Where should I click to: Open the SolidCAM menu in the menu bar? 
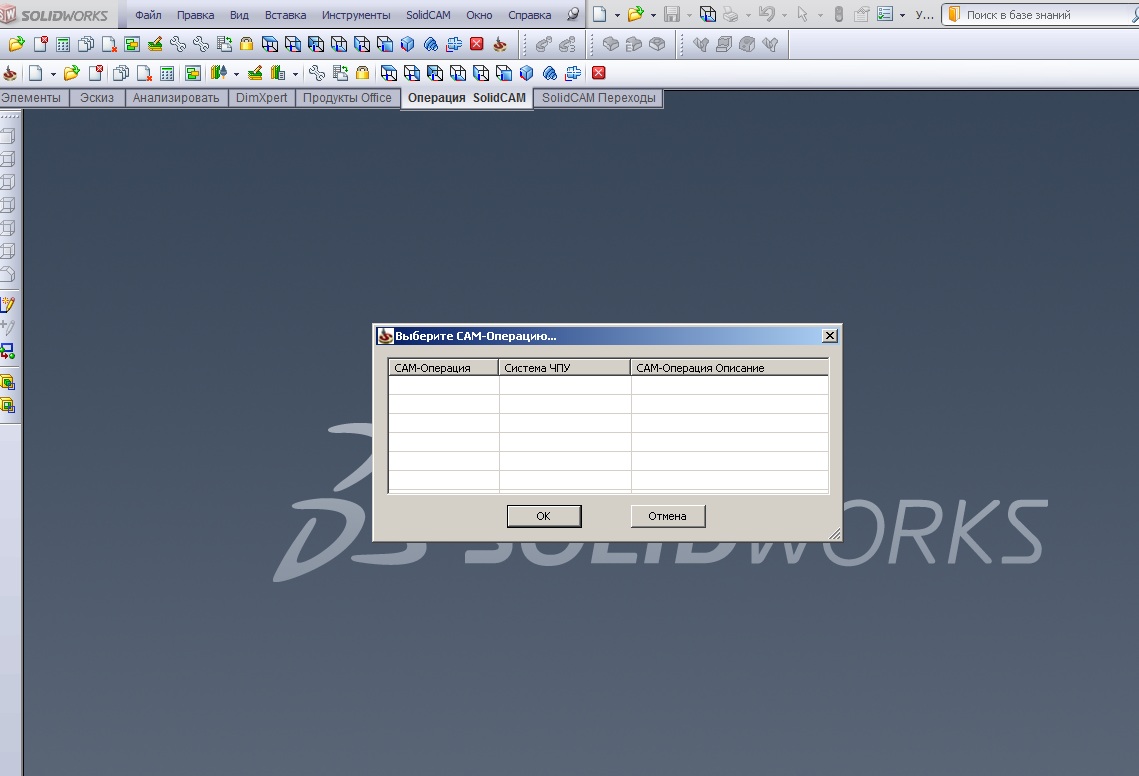[428, 15]
